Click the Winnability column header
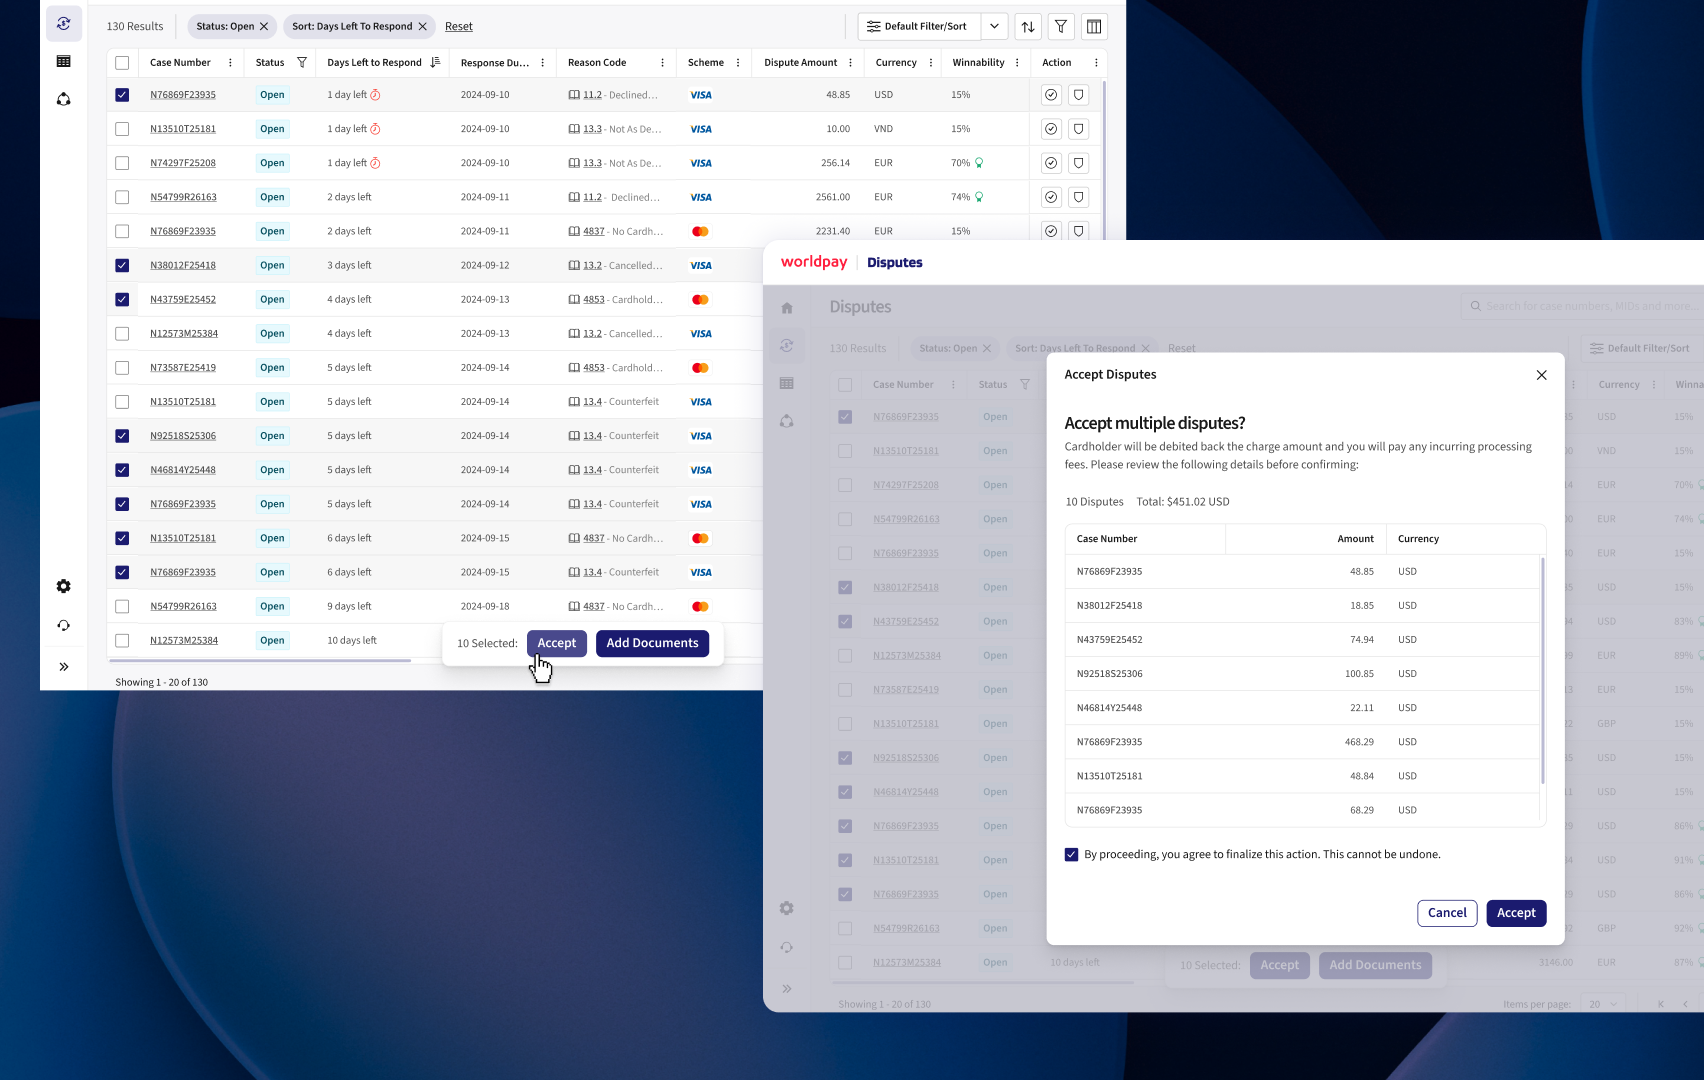1704x1080 pixels. coord(978,62)
